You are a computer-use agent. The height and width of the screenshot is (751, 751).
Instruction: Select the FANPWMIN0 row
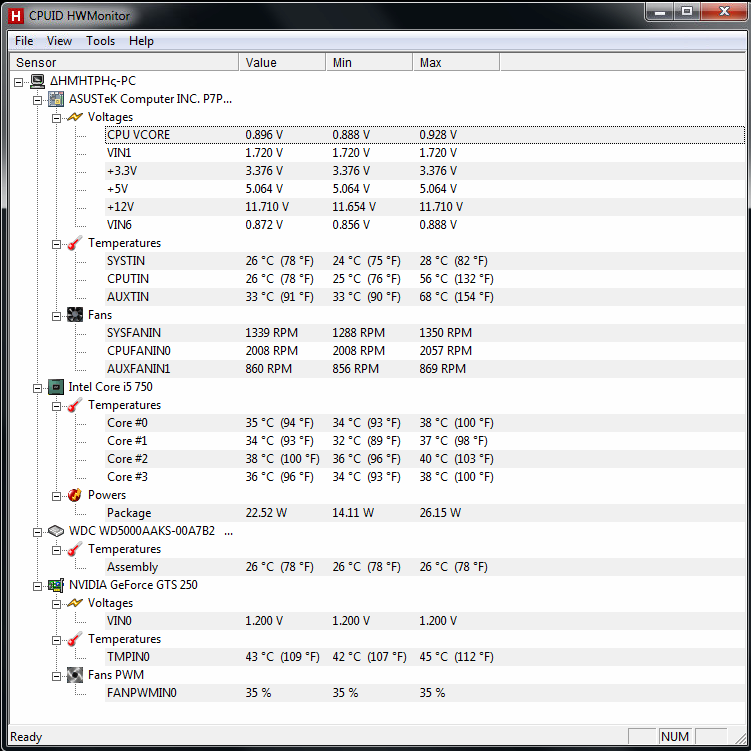(x=425, y=693)
